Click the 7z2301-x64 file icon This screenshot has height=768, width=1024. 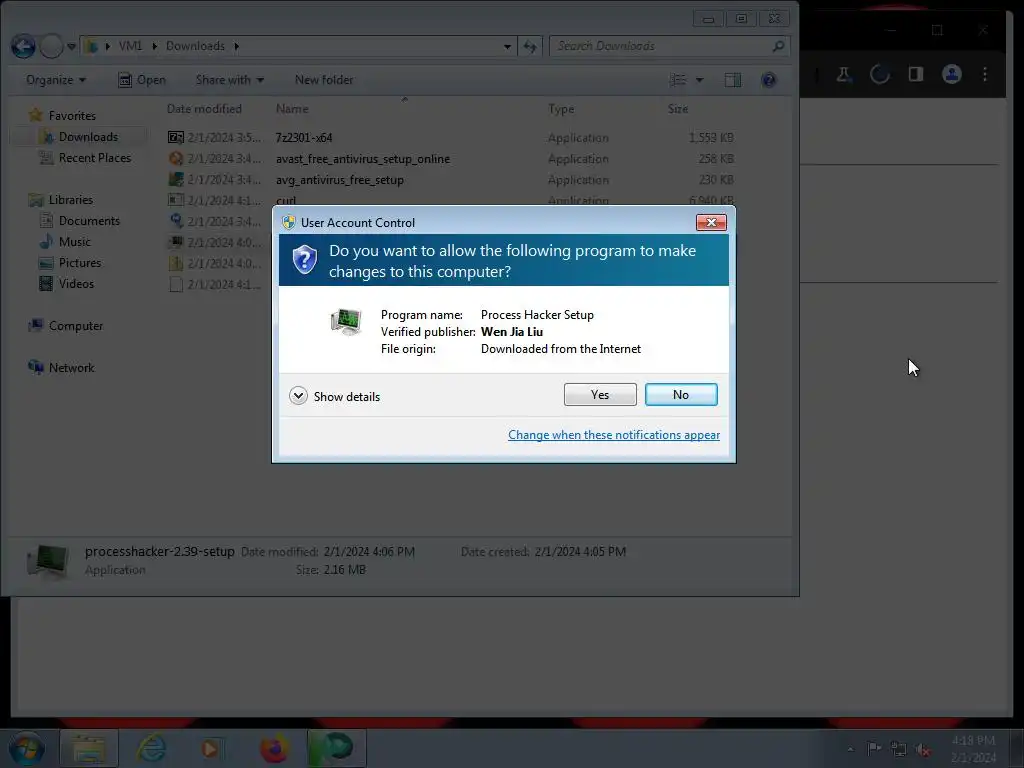(x=176, y=137)
